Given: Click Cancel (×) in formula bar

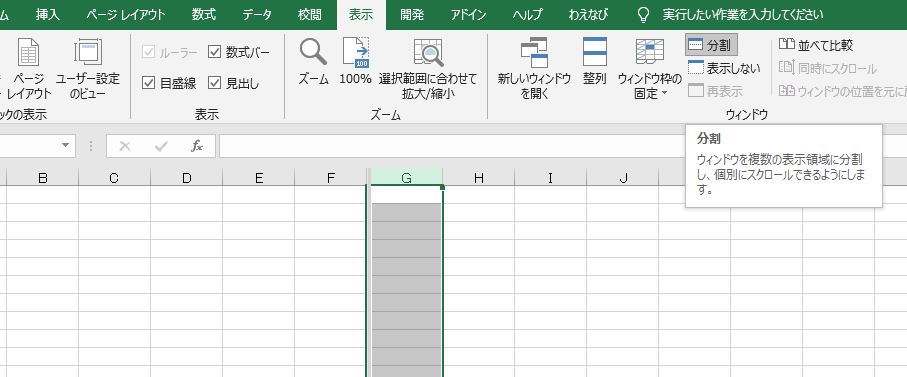Looking at the screenshot, I should (124, 146).
